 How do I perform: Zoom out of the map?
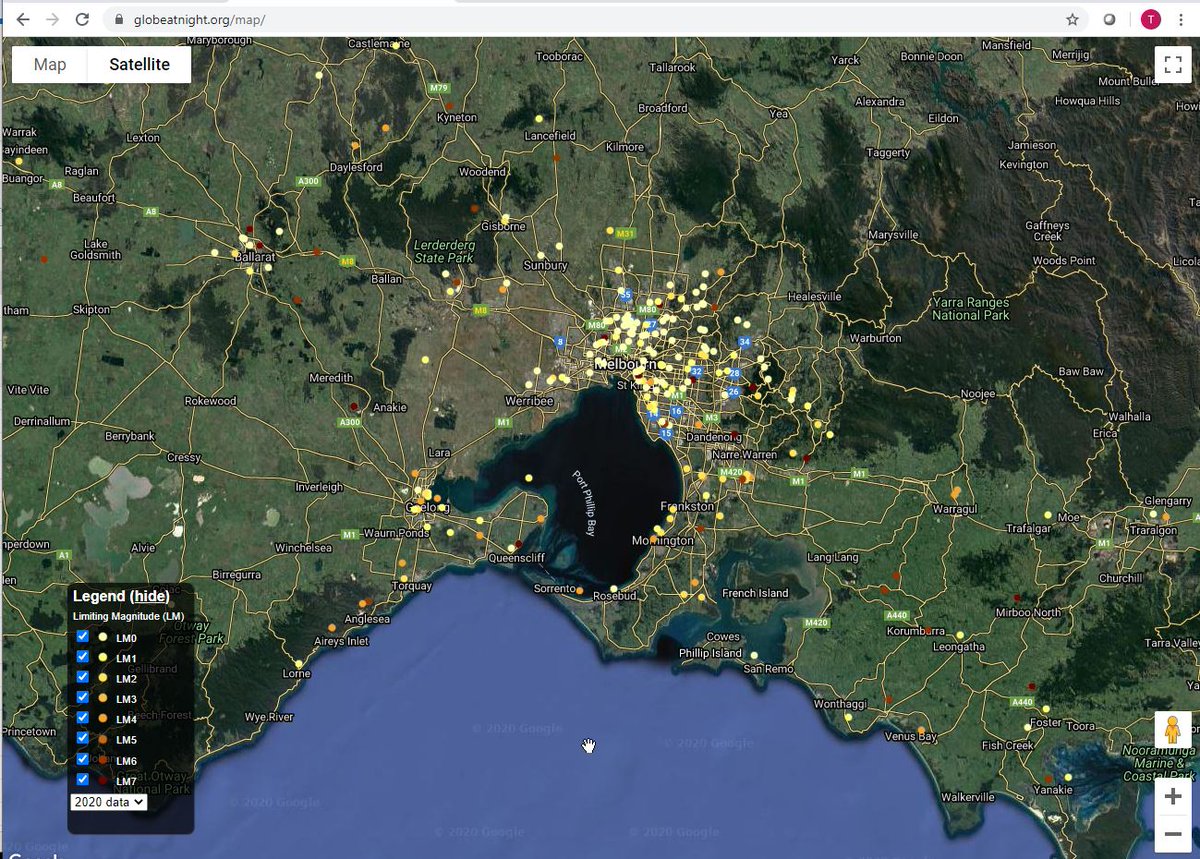click(1173, 834)
